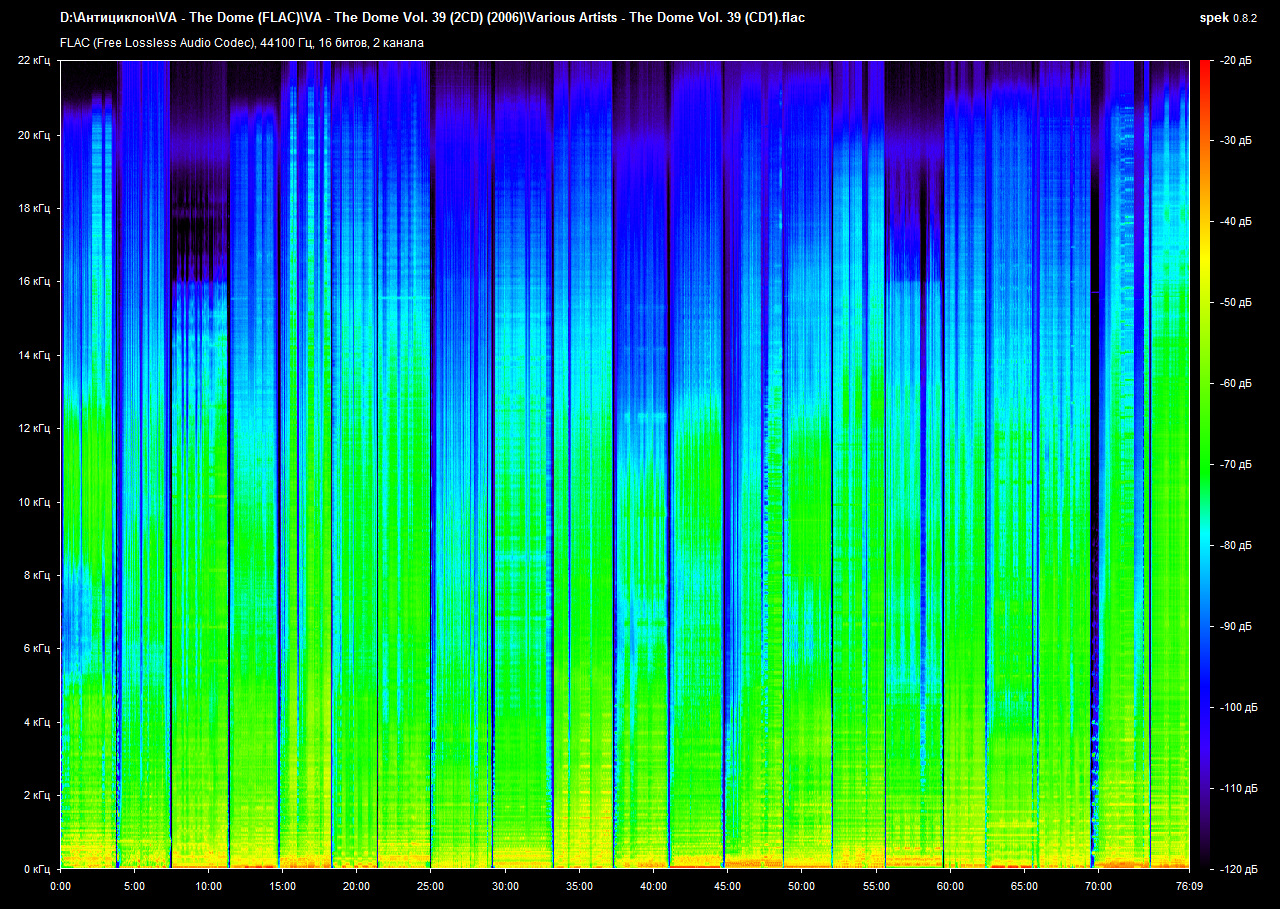The height and width of the screenshot is (909, 1280).
Task: Click the 10 кГц frequency axis label
Action: (x=34, y=502)
